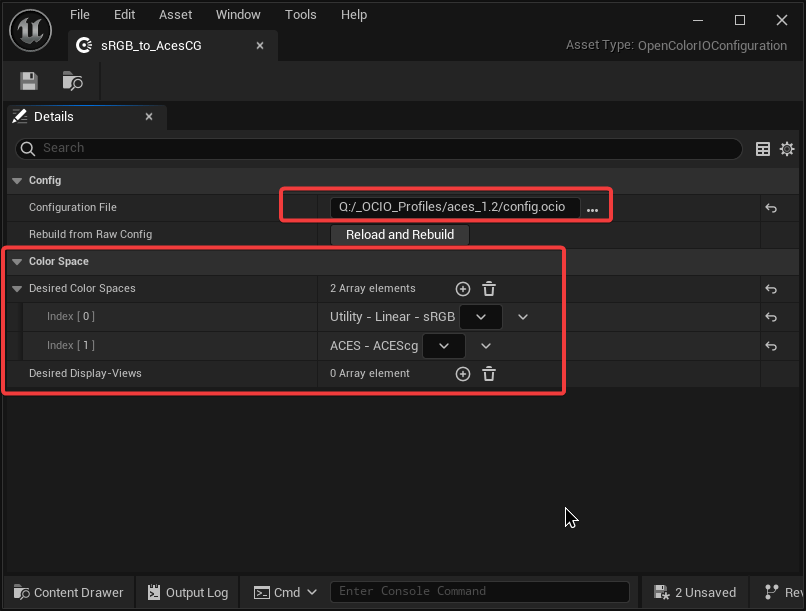This screenshot has width=806, height=611.
Task: Open the Tools menu
Action: pyautogui.click(x=301, y=14)
